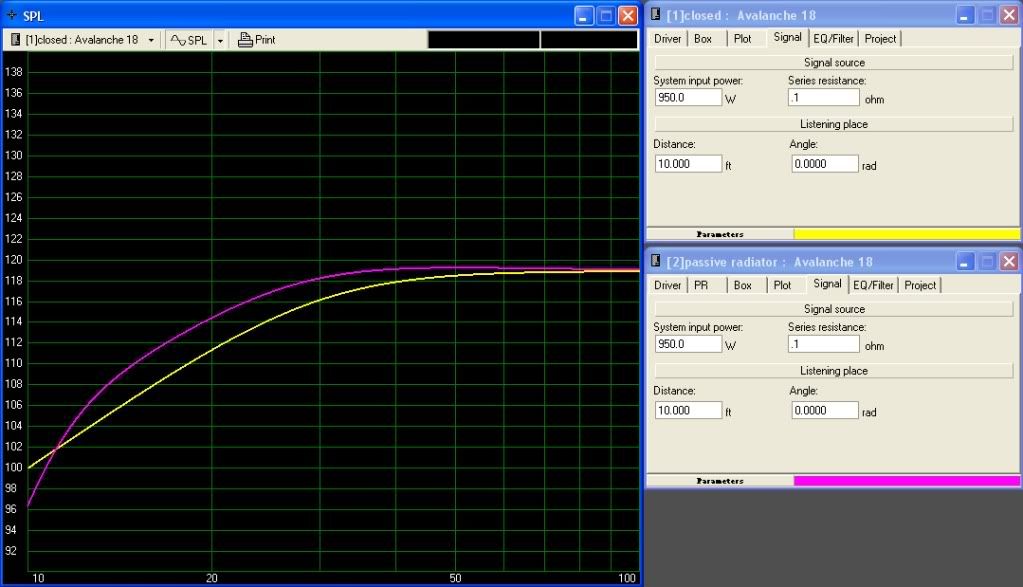
Task: Open the Box tab in the closed window
Action: point(703,38)
